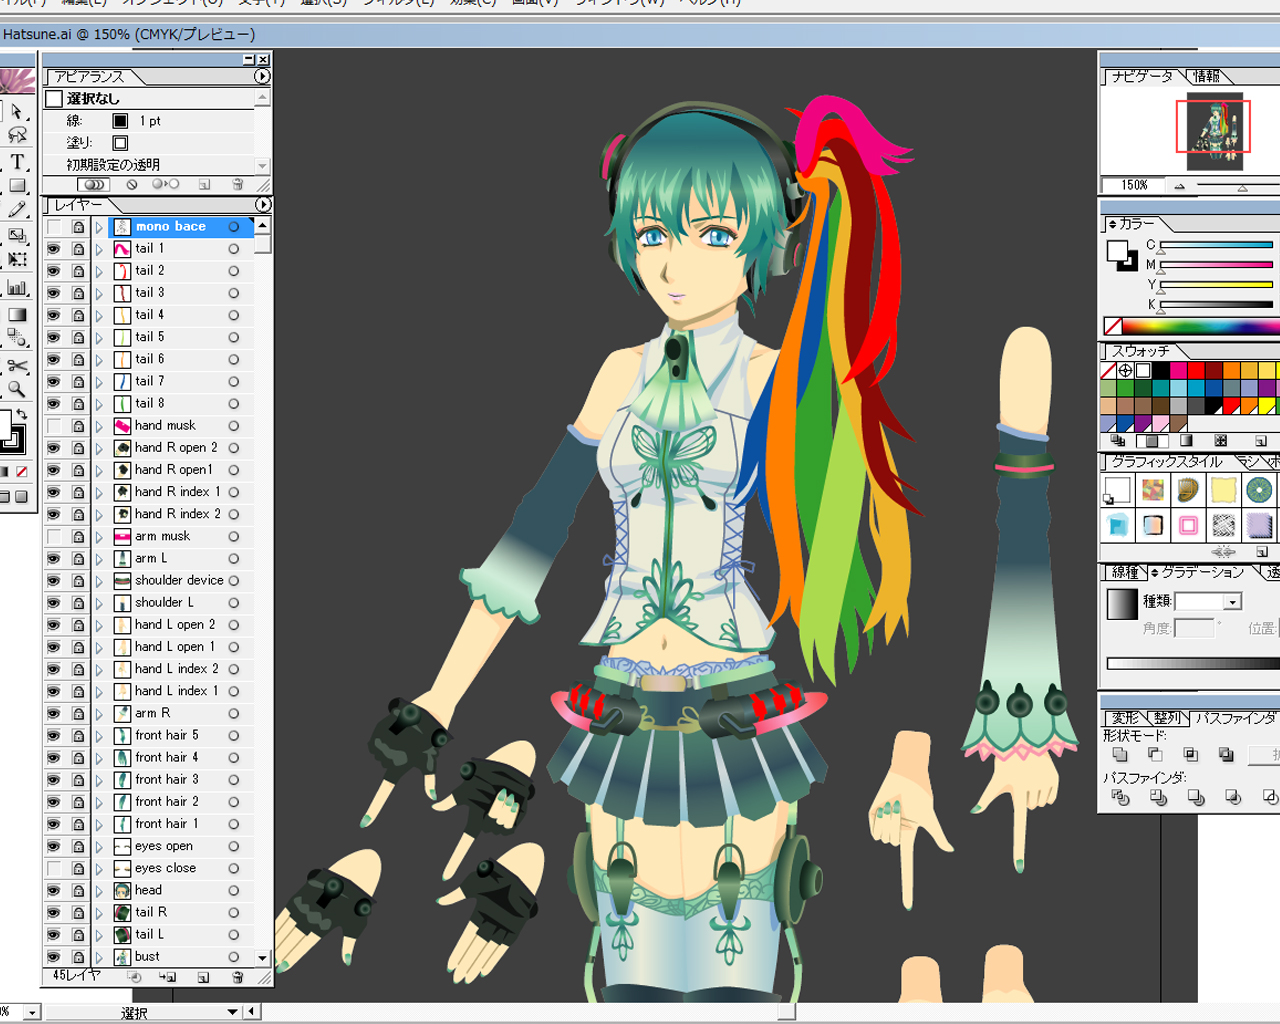Screen dimensions: 1280x1024
Task: Click the tail R layer name
Action: pyautogui.click(x=151, y=912)
